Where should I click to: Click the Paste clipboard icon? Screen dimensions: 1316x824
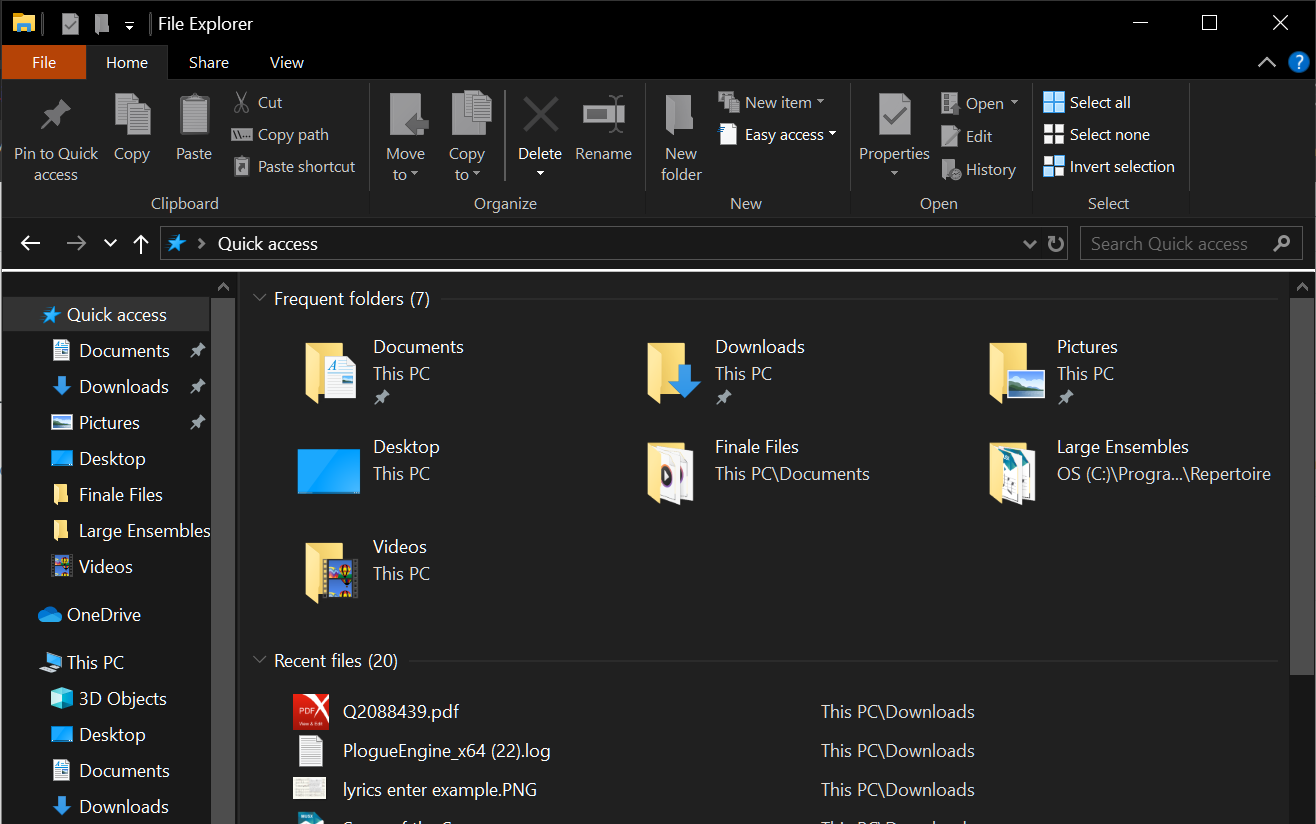(x=194, y=115)
